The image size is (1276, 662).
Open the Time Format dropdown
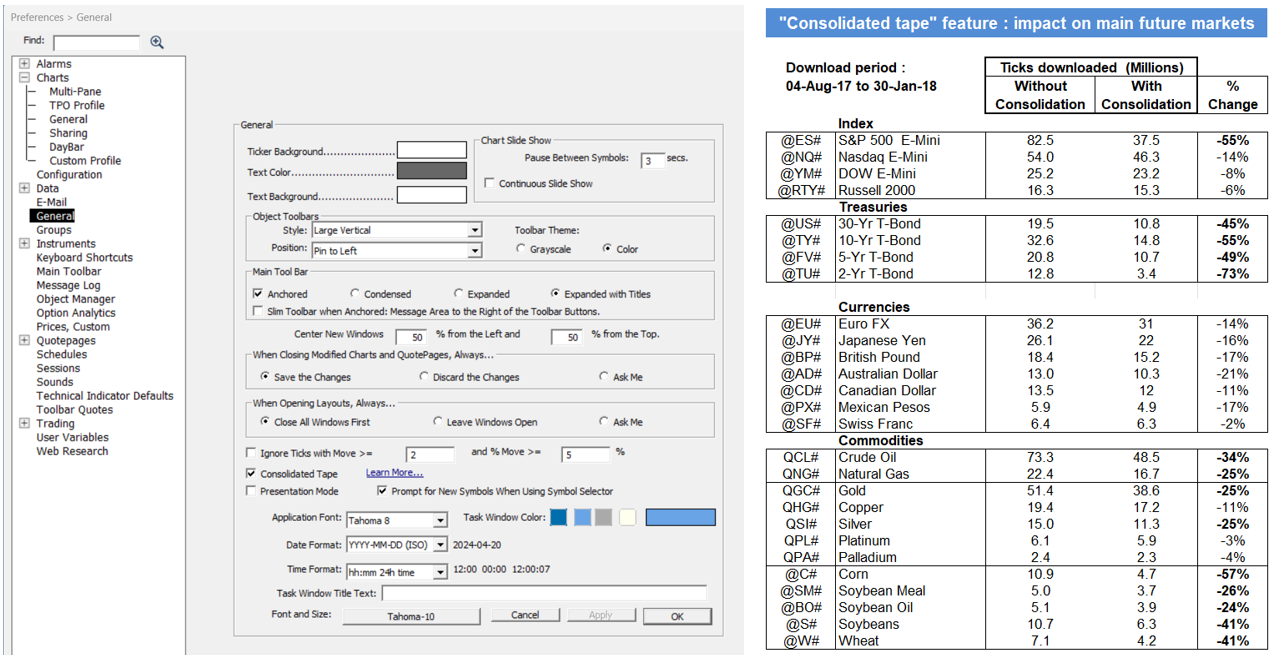pyautogui.click(x=440, y=572)
